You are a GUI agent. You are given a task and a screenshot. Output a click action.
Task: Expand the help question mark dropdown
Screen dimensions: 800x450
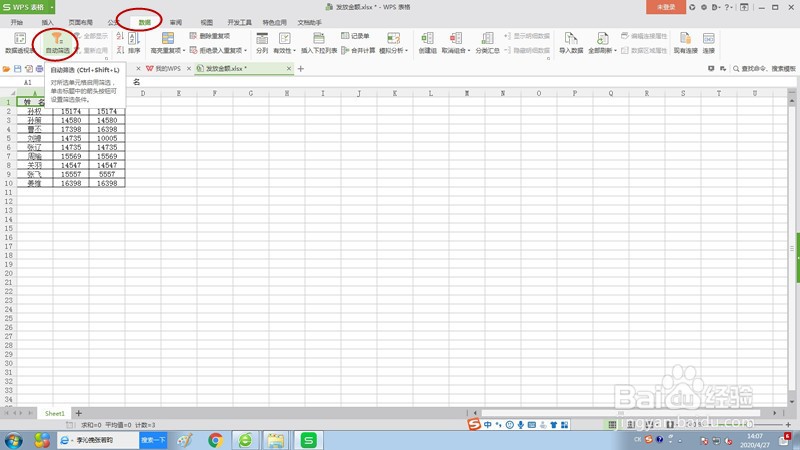point(733,7)
